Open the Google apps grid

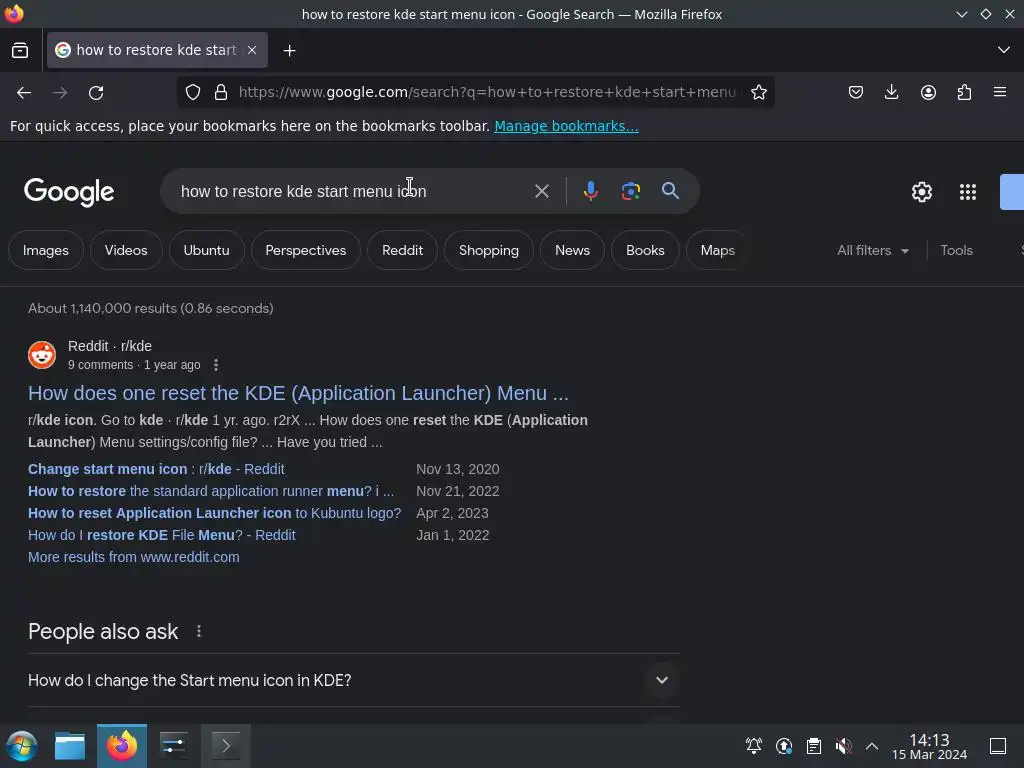968,192
